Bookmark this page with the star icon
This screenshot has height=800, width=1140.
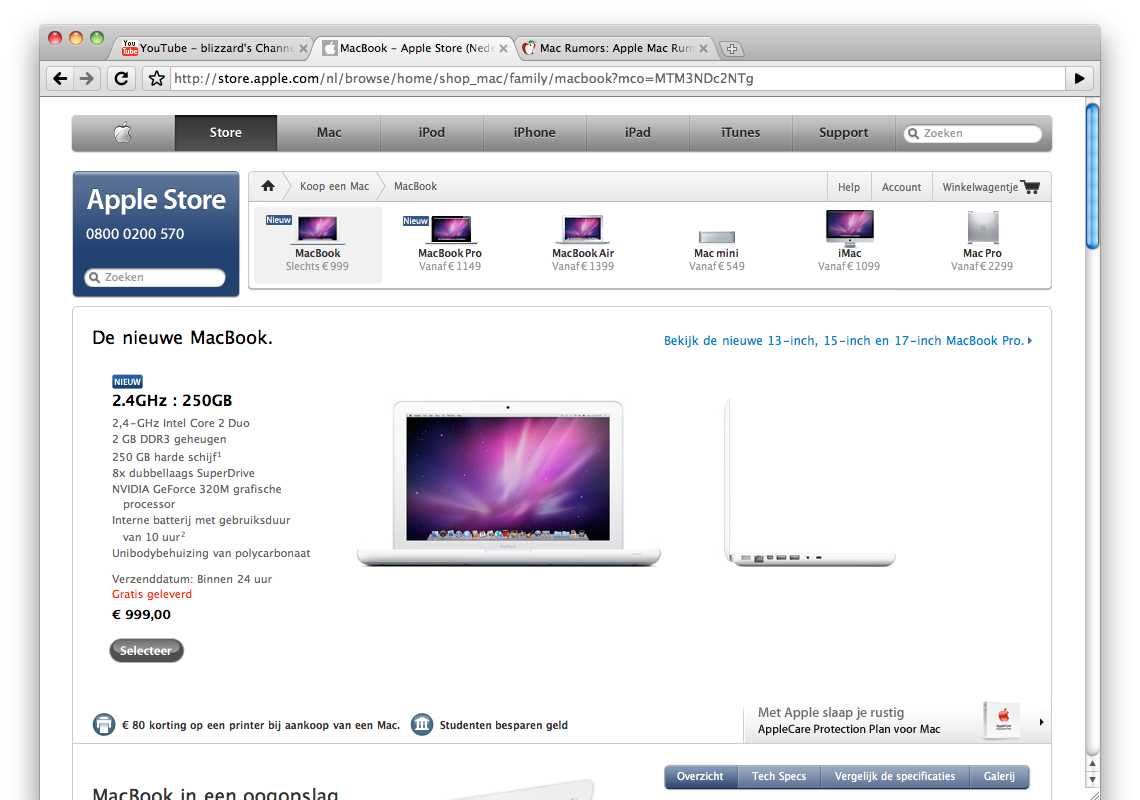(x=156, y=79)
